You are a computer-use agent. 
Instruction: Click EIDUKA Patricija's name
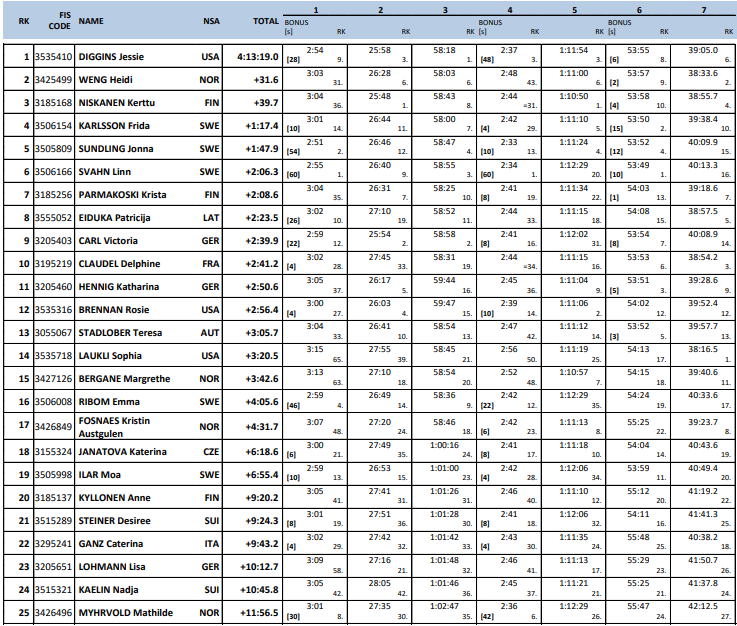pos(114,218)
